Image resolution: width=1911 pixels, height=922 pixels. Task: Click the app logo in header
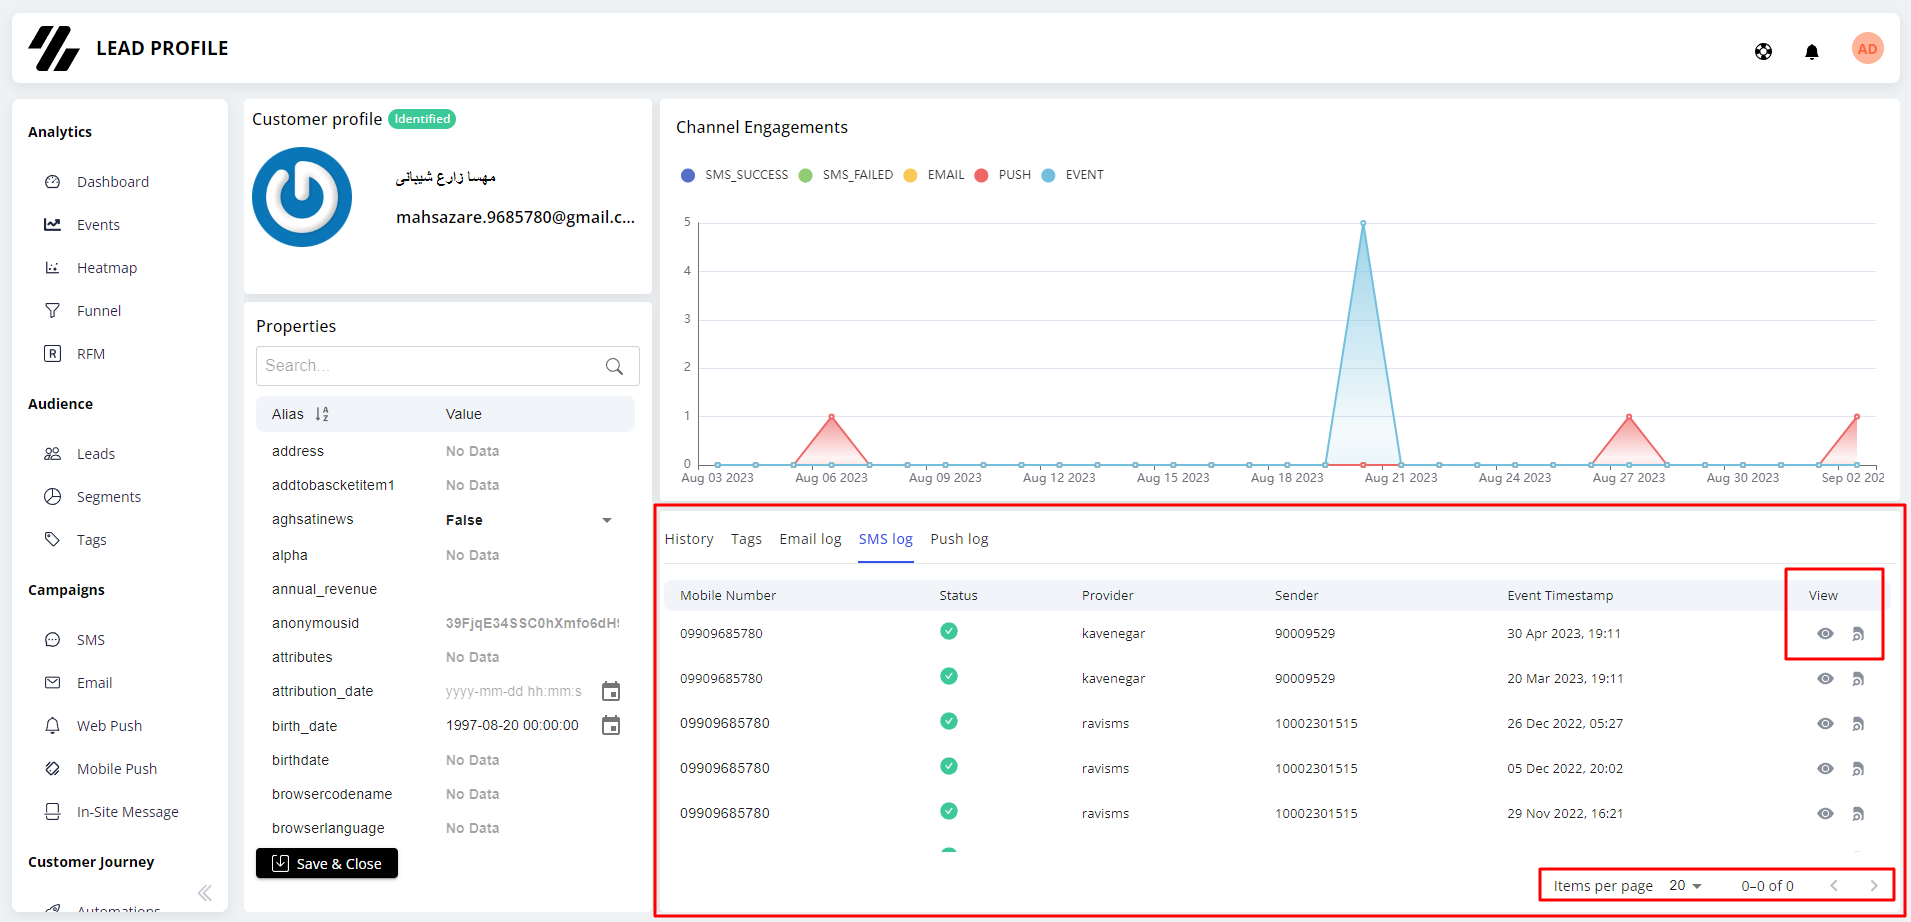coord(54,48)
